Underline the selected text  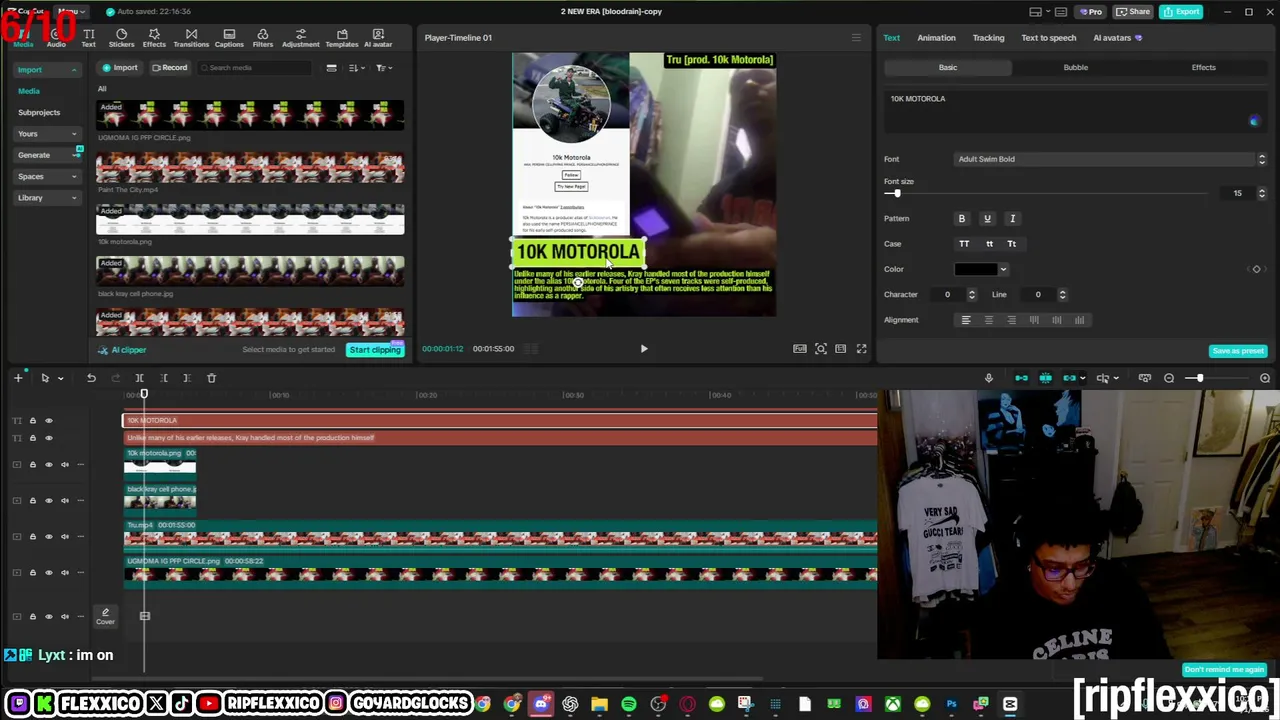coord(987,219)
